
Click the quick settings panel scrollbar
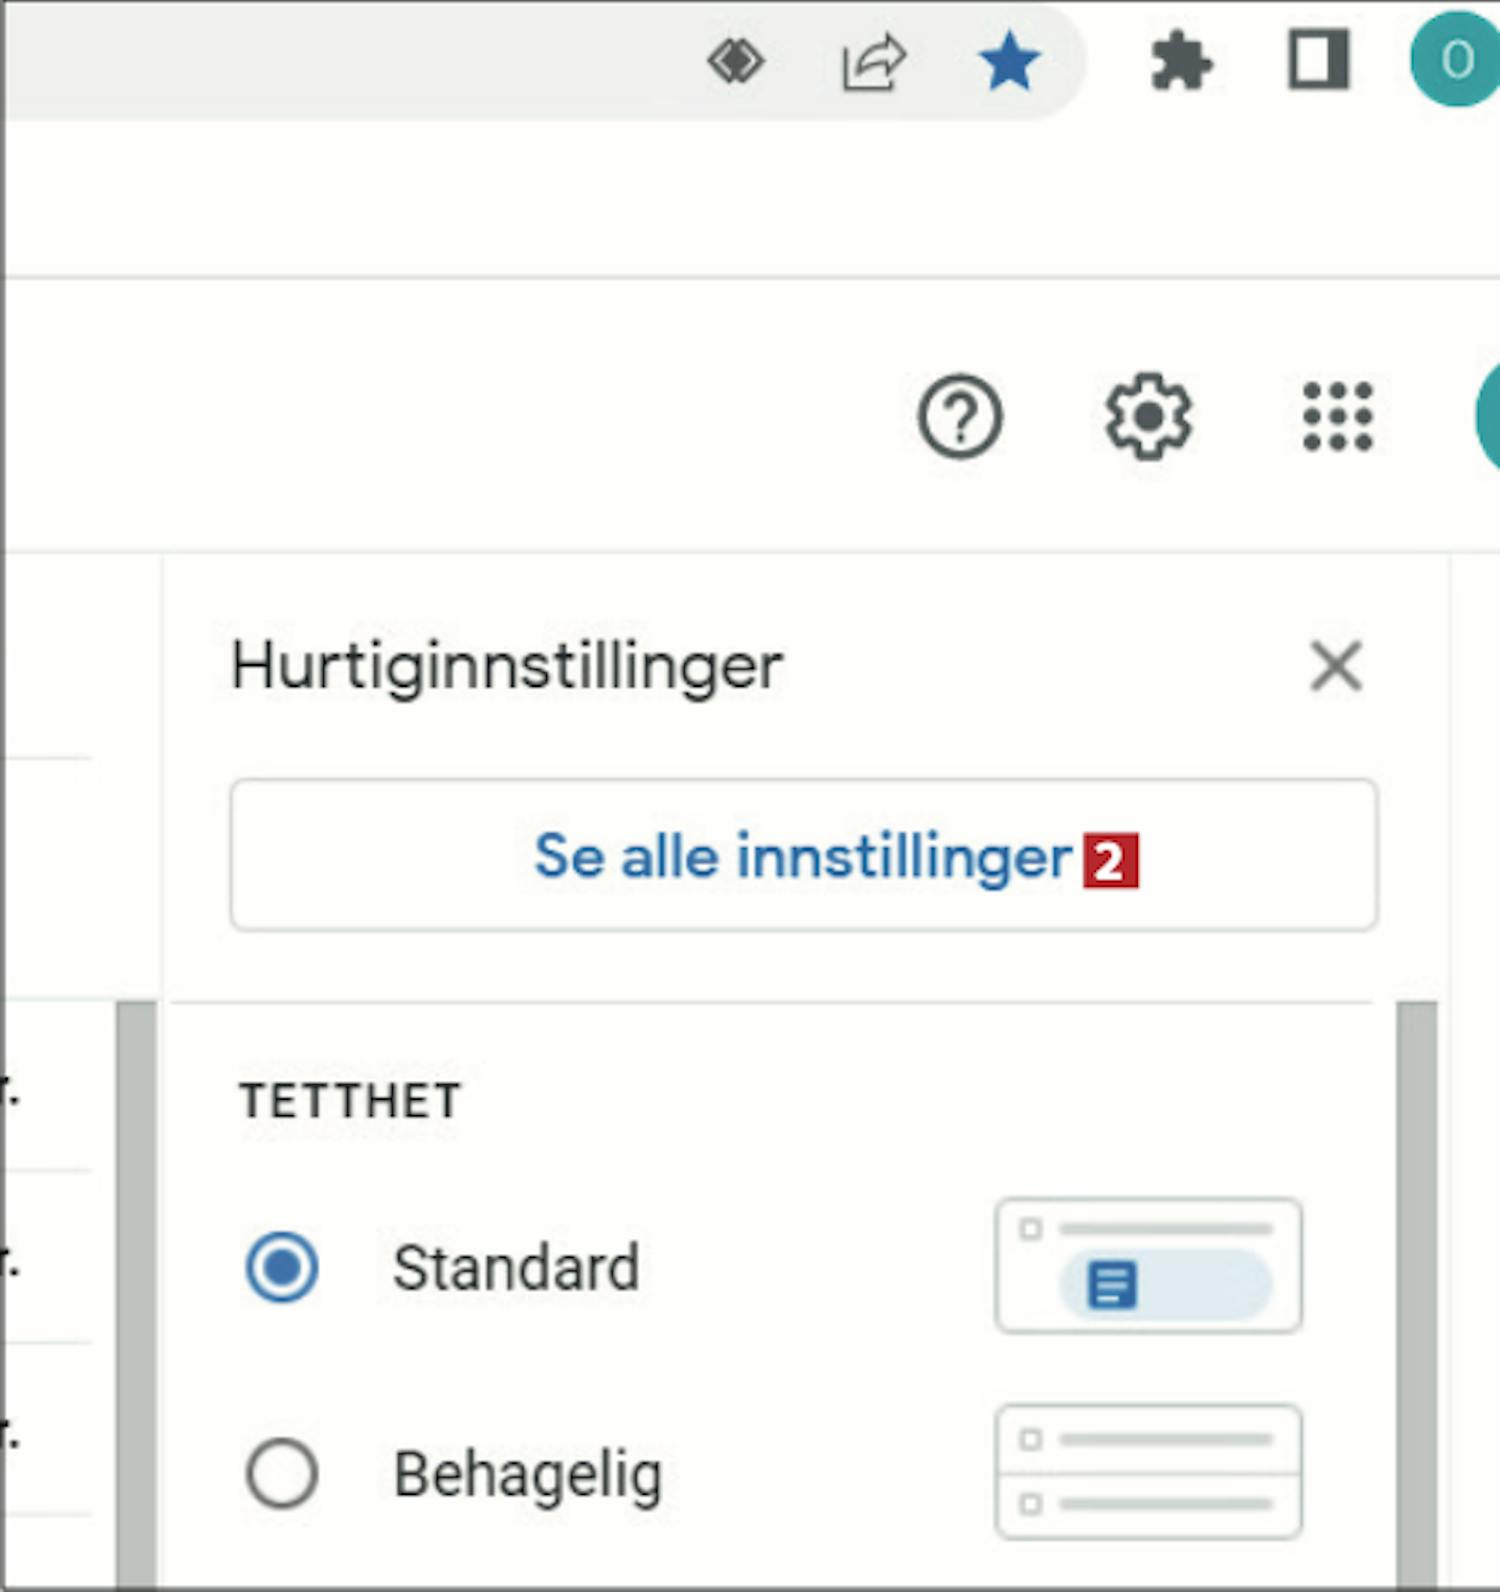click(x=1417, y=1294)
